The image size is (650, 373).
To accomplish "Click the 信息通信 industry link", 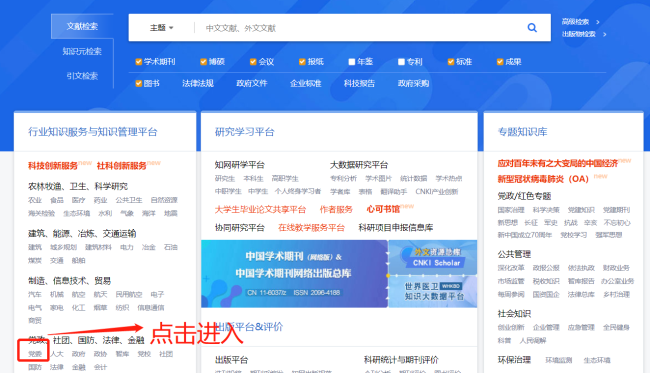I will click(151, 308).
